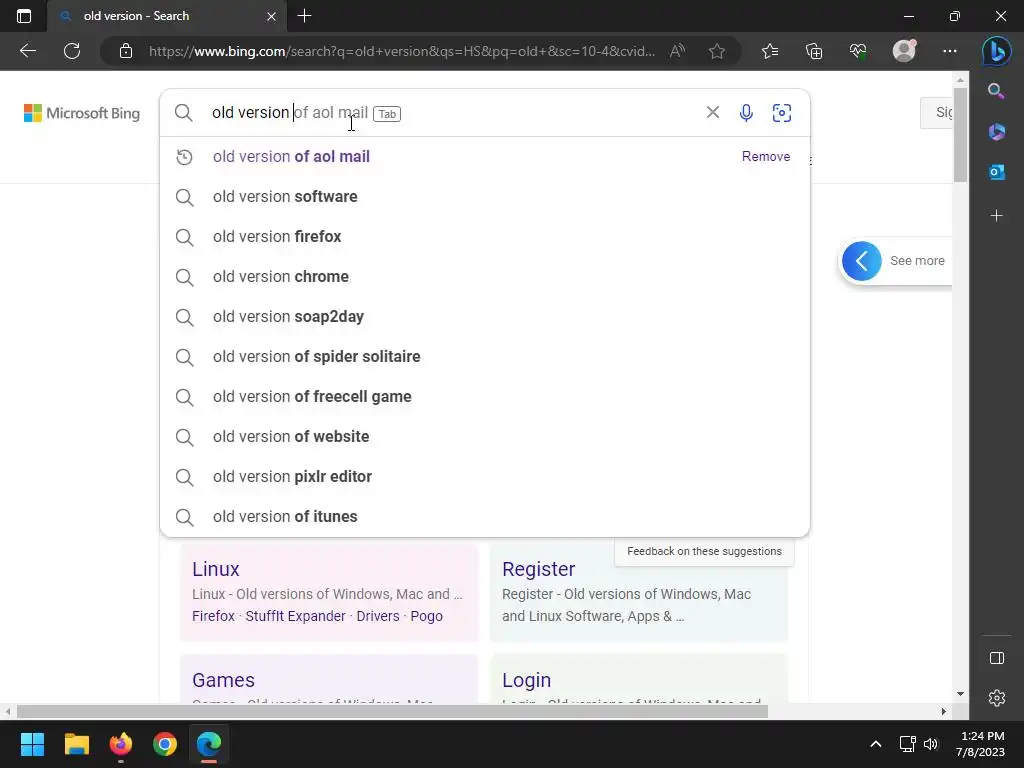Click the search magnifier in search box

[184, 113]
